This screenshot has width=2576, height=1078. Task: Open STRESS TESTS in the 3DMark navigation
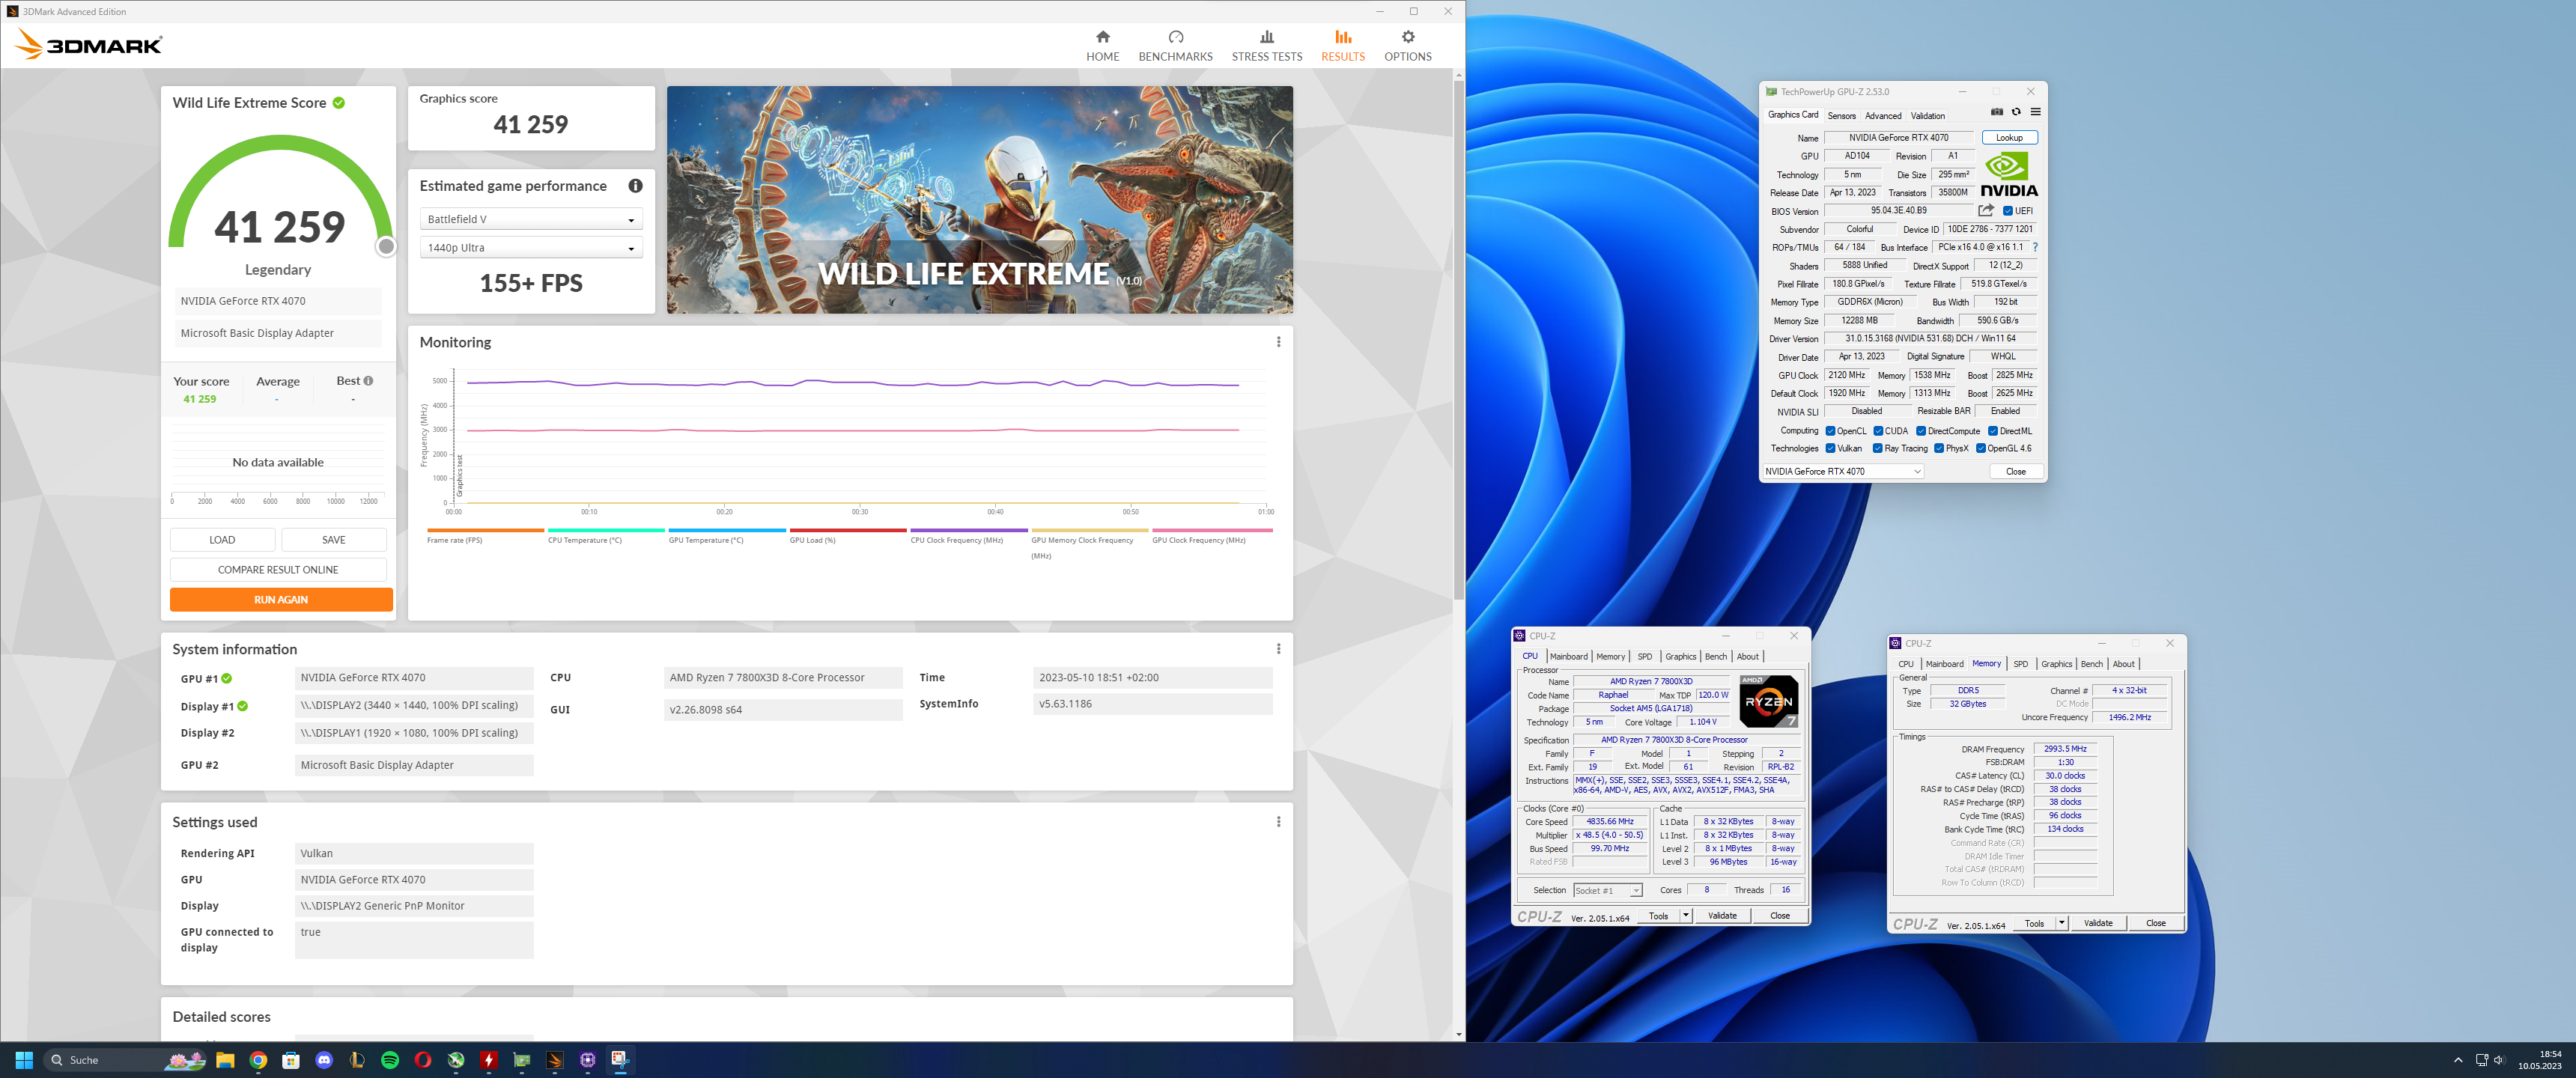[x=1266, y=46]
